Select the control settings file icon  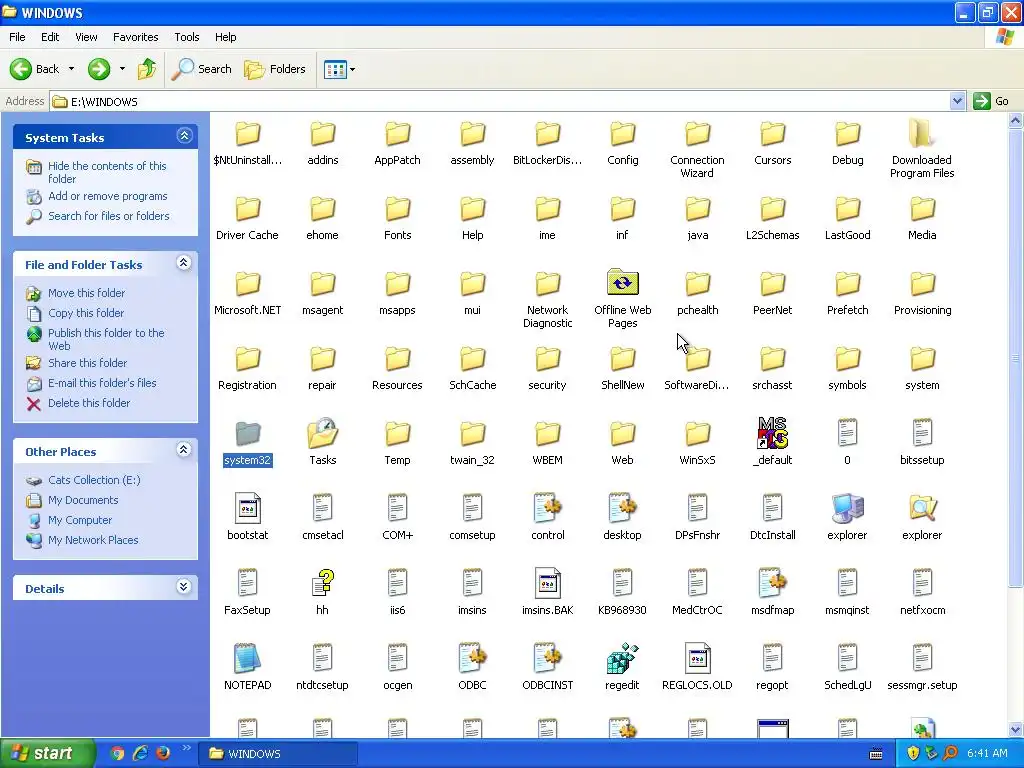click(547, 509)
